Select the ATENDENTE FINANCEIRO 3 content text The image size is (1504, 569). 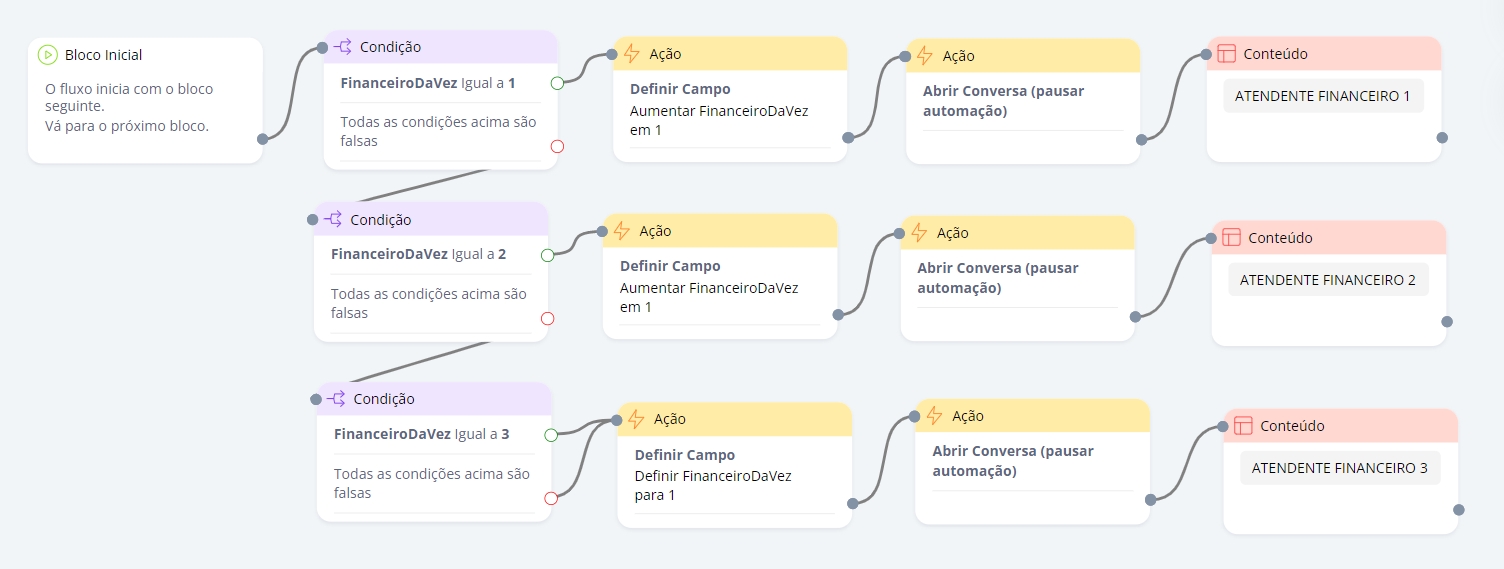coord(1339,468)
